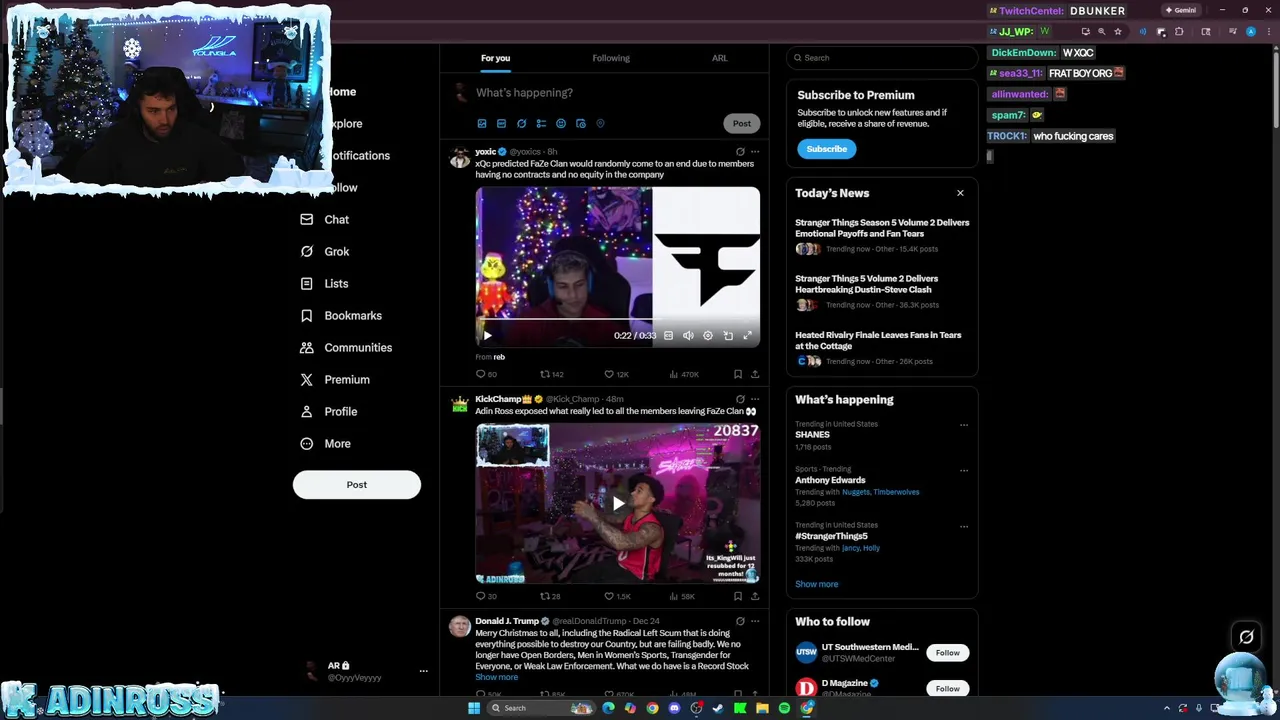Open more options on the yoxic post
Viewport: 1280px width, 720px height.
click(x=755, y=151)
